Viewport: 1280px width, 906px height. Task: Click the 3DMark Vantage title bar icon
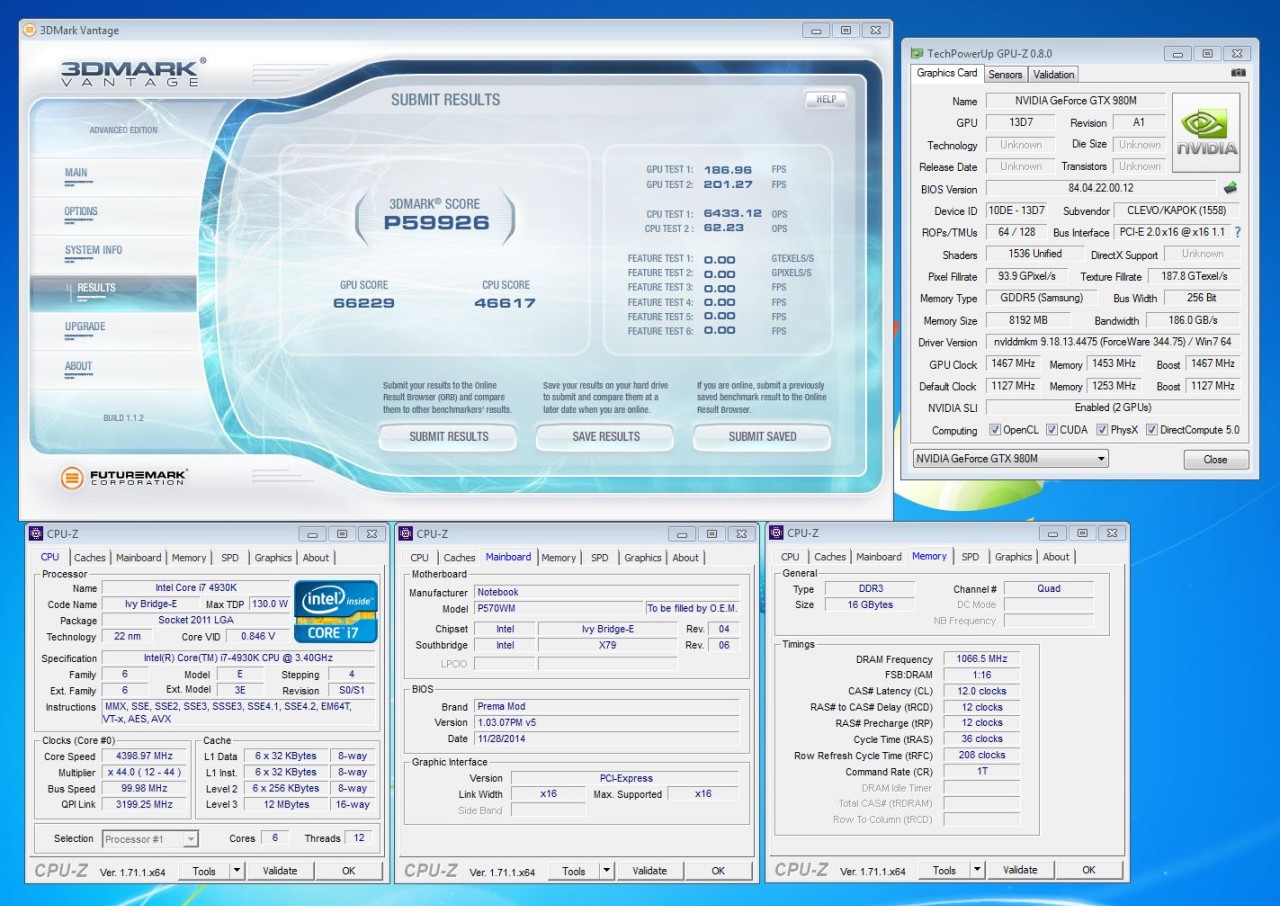pos(30,30)
